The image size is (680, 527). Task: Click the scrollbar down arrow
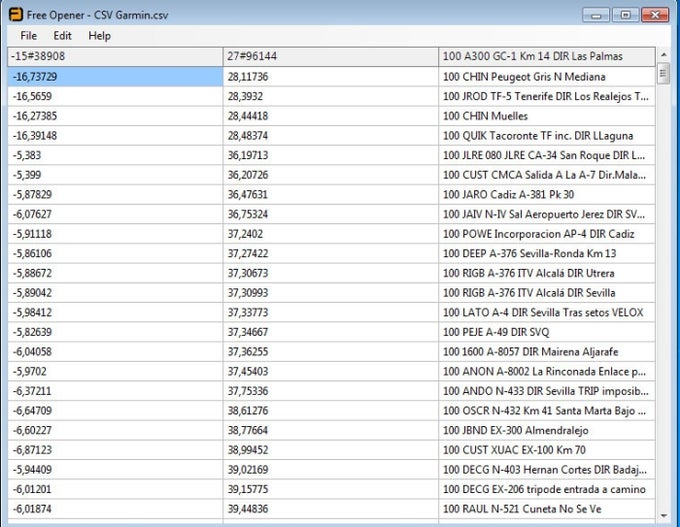point(664,516)
